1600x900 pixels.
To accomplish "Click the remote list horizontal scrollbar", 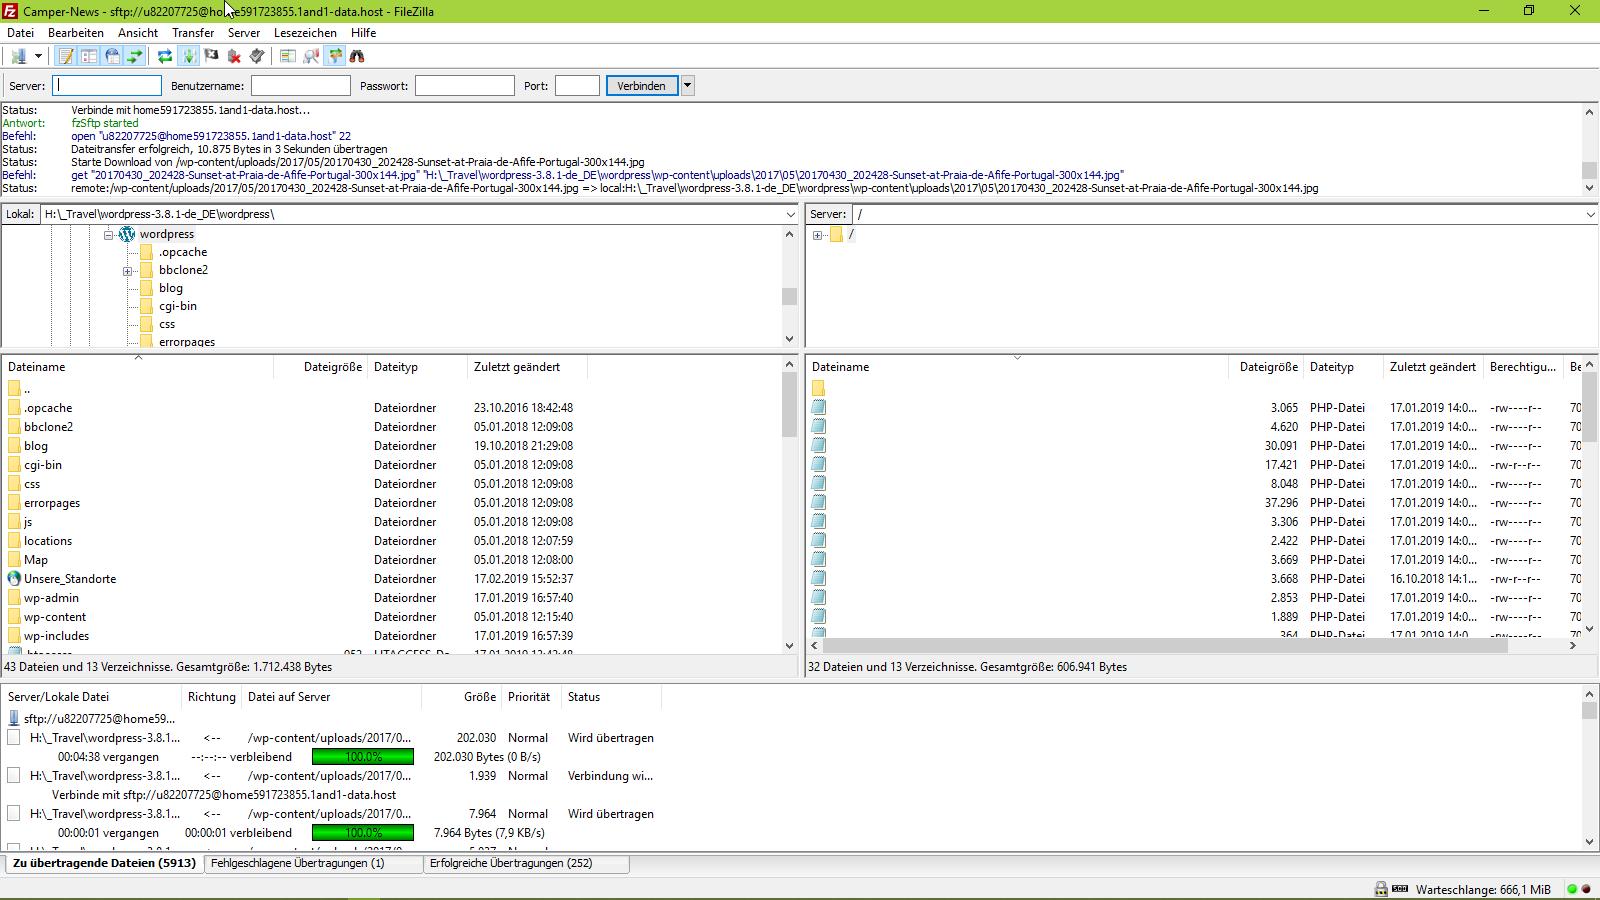I will click(1165, 646).
